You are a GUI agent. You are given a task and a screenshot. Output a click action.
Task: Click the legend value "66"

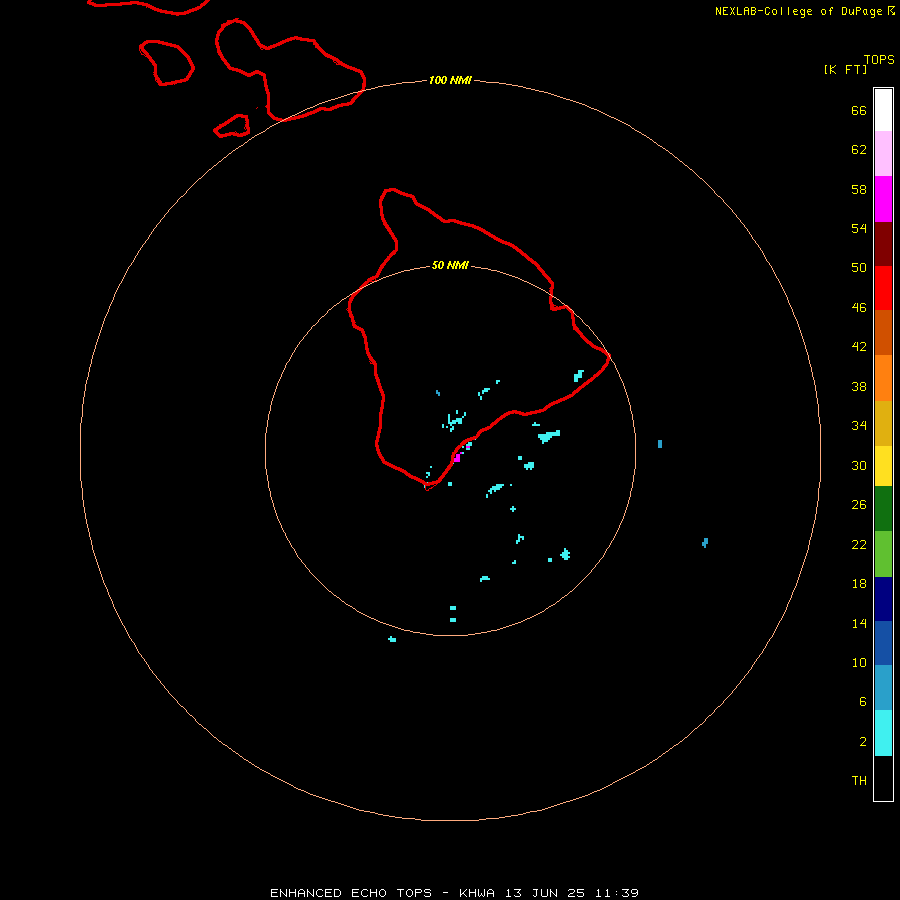(x=859, y=110)
